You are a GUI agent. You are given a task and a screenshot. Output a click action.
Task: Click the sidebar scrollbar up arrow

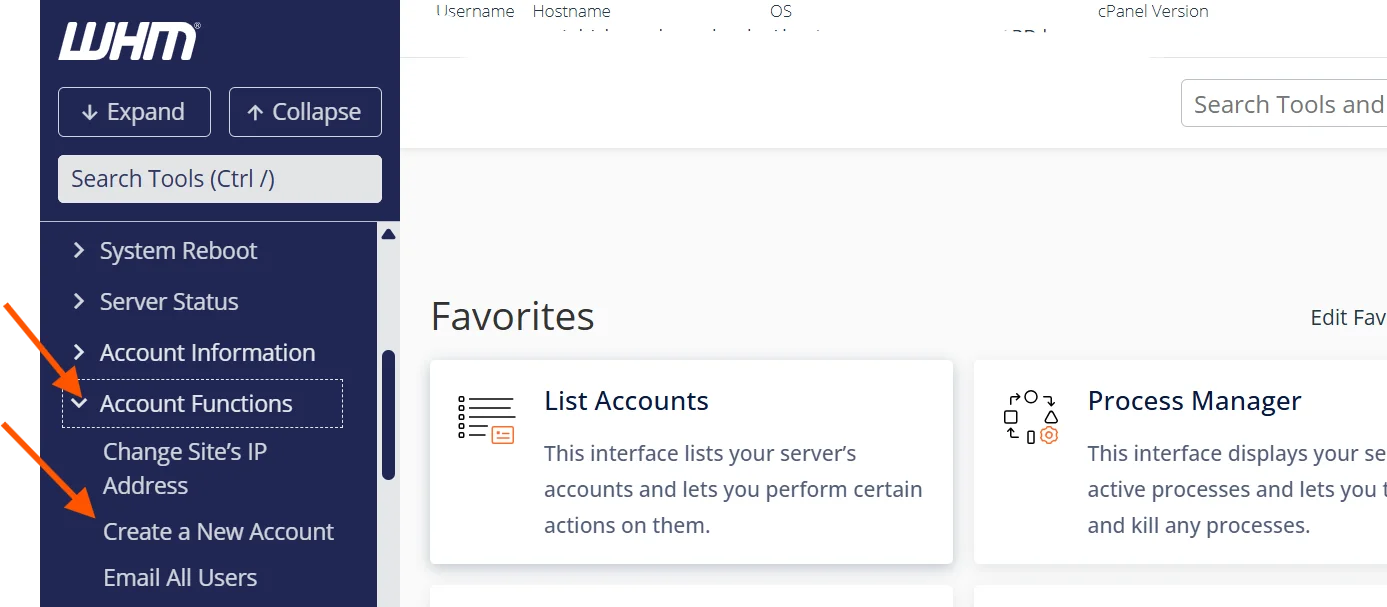pyautogui.click(x=388, y=233)
